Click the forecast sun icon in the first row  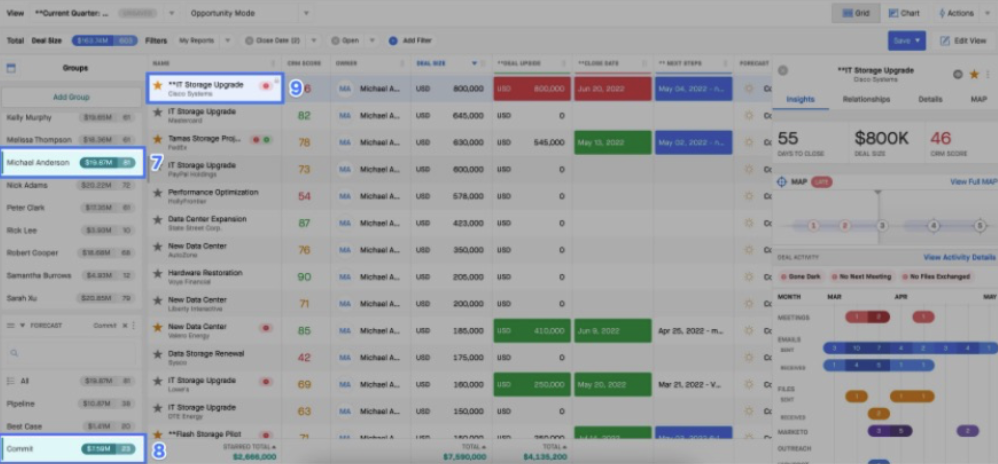(748, 88)
